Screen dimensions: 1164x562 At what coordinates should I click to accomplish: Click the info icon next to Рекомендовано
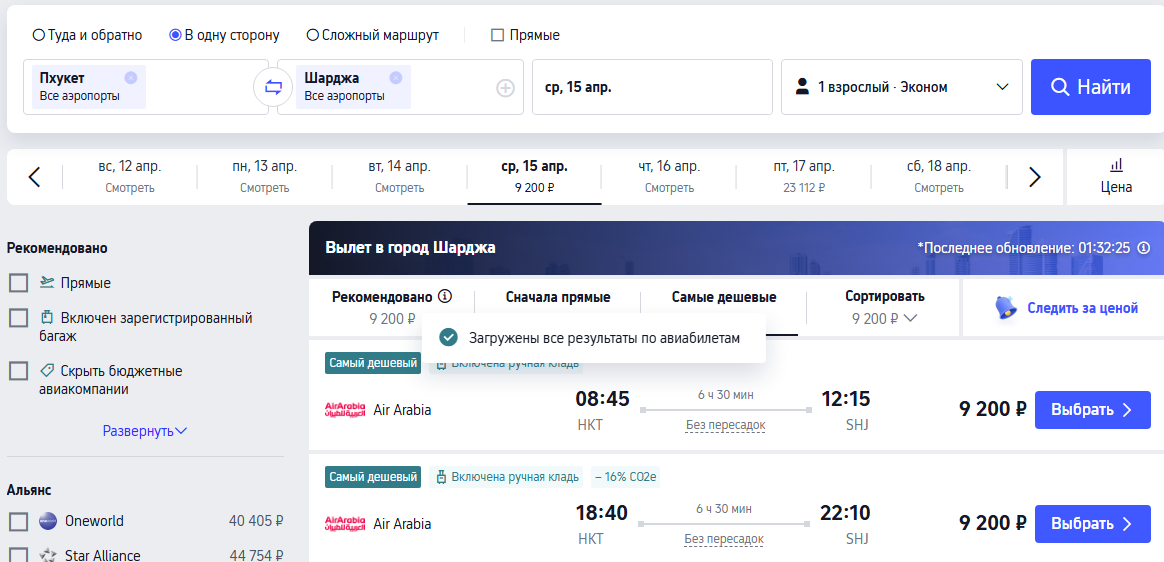click(445, 297)
